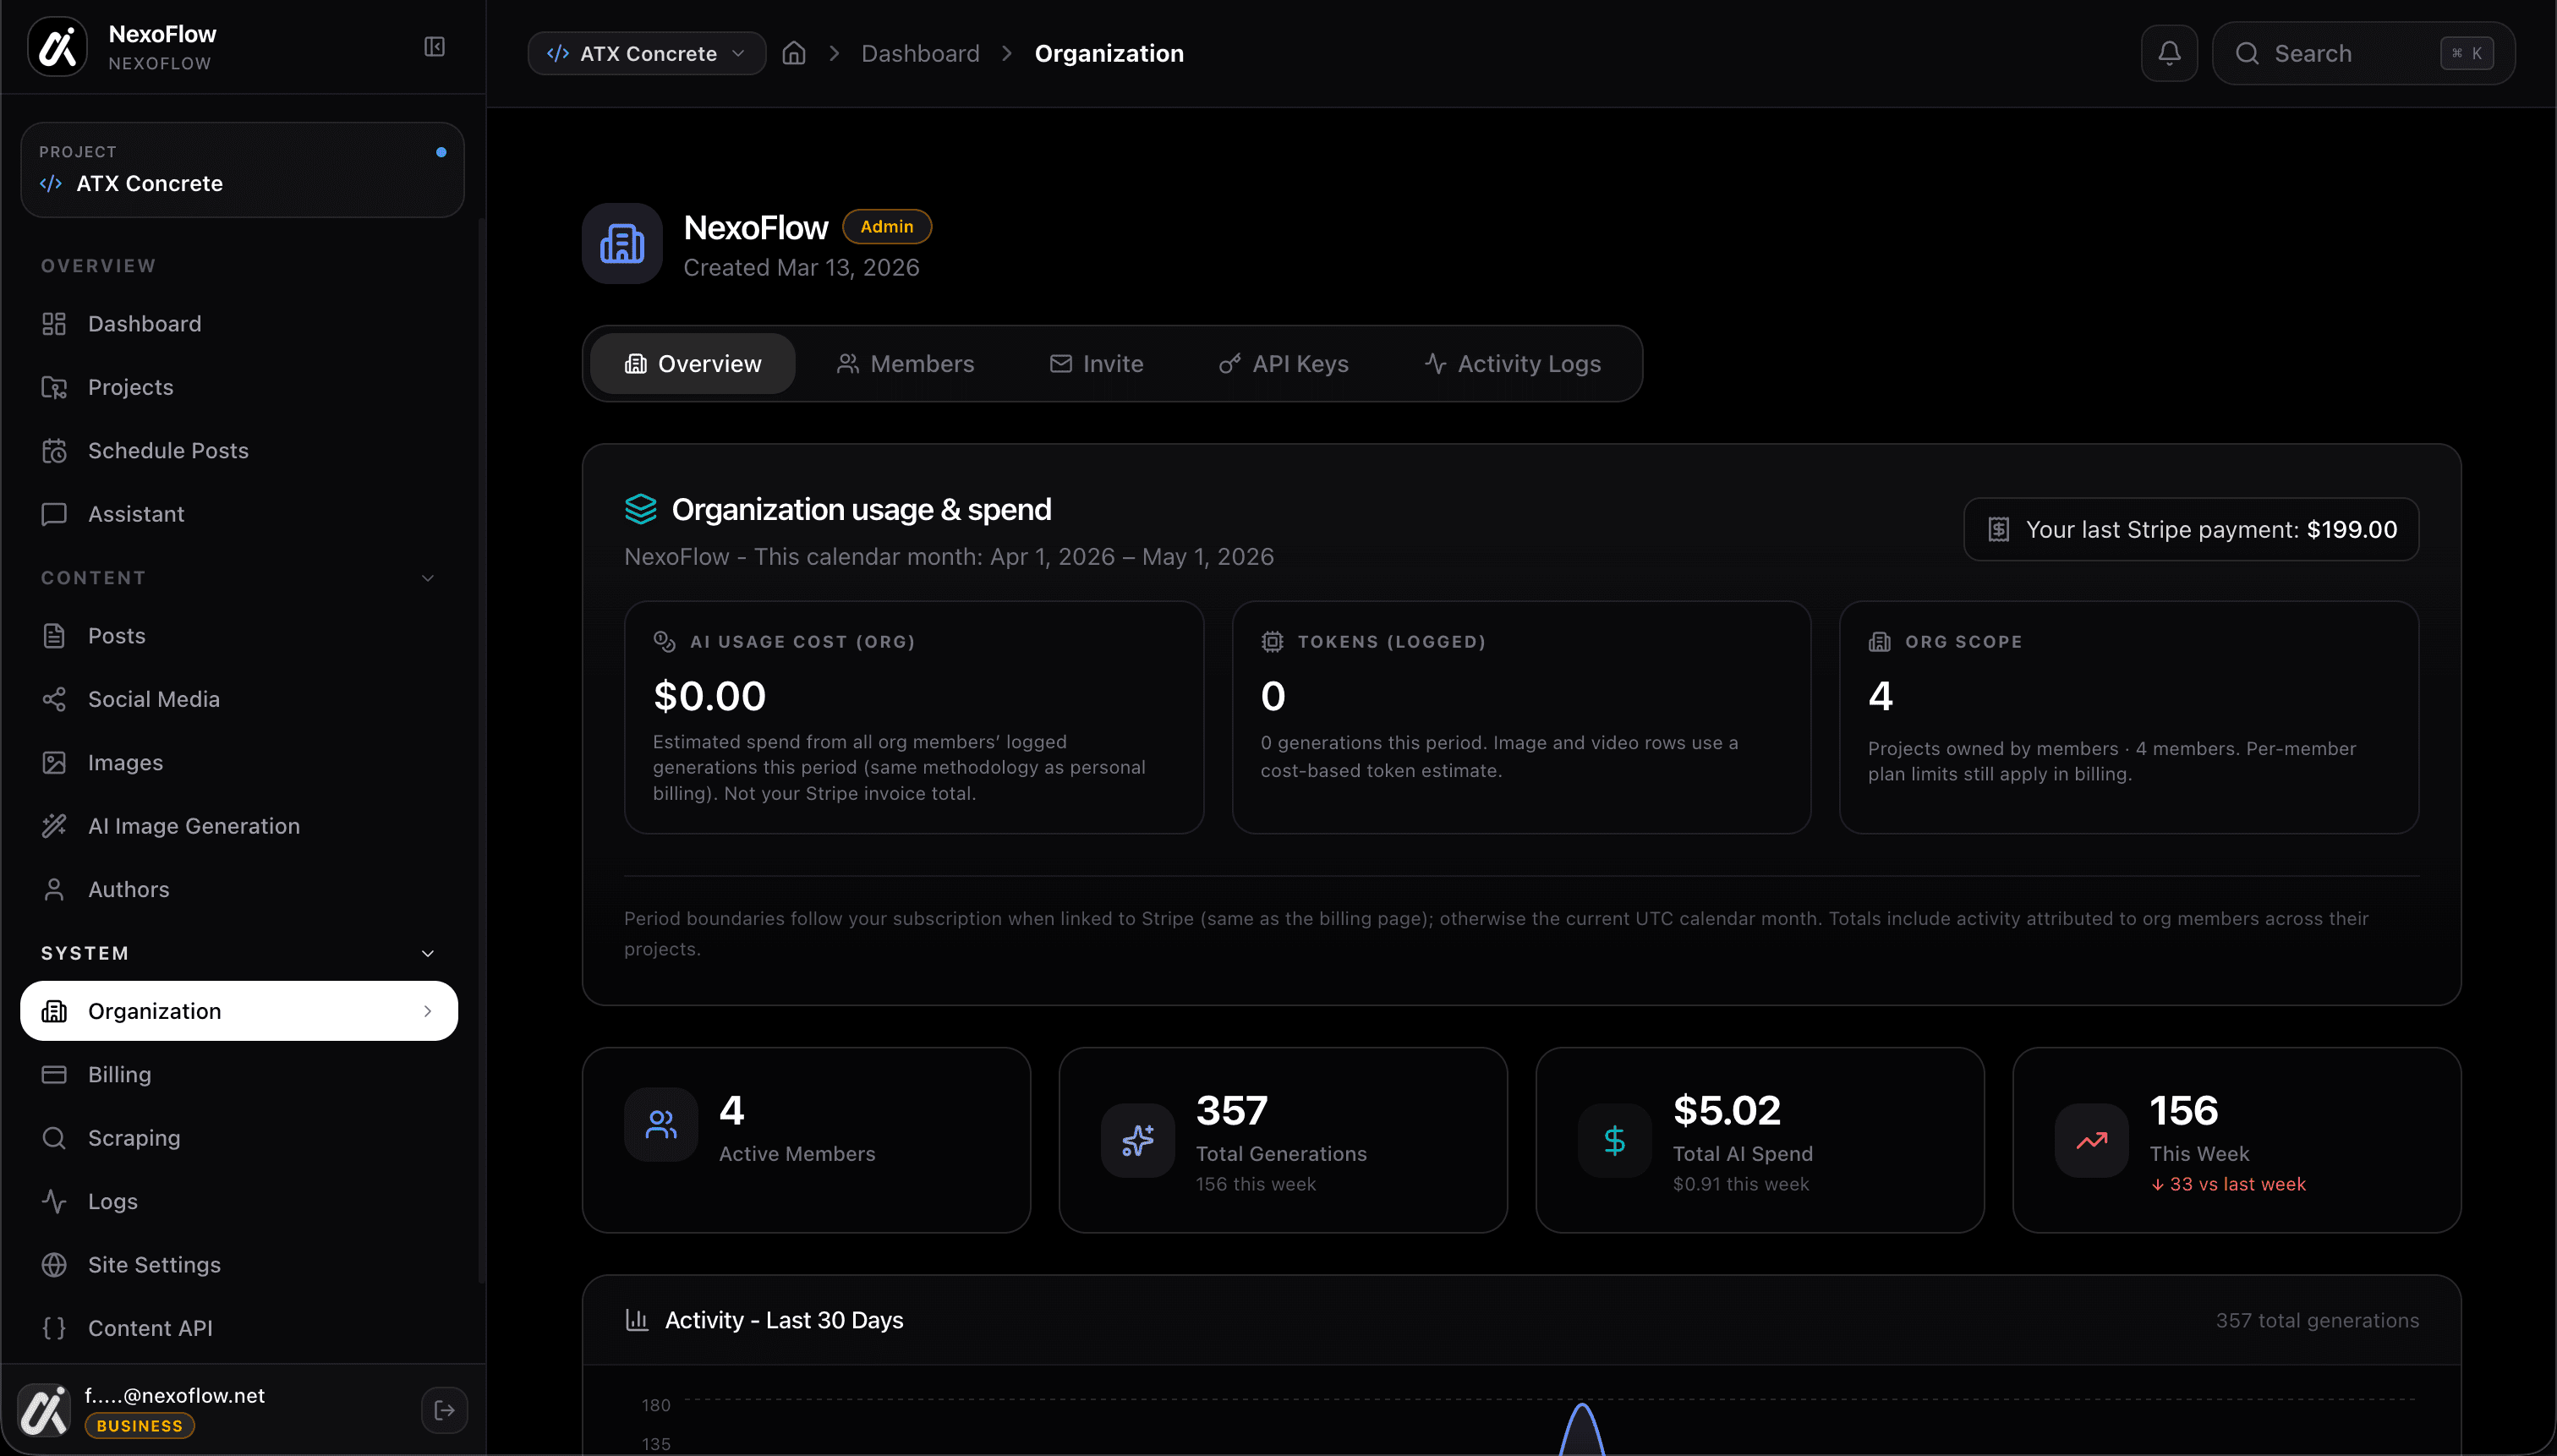Open the Invite tab
This screenshot has height=1456, width=2557.
(1096, 364)
